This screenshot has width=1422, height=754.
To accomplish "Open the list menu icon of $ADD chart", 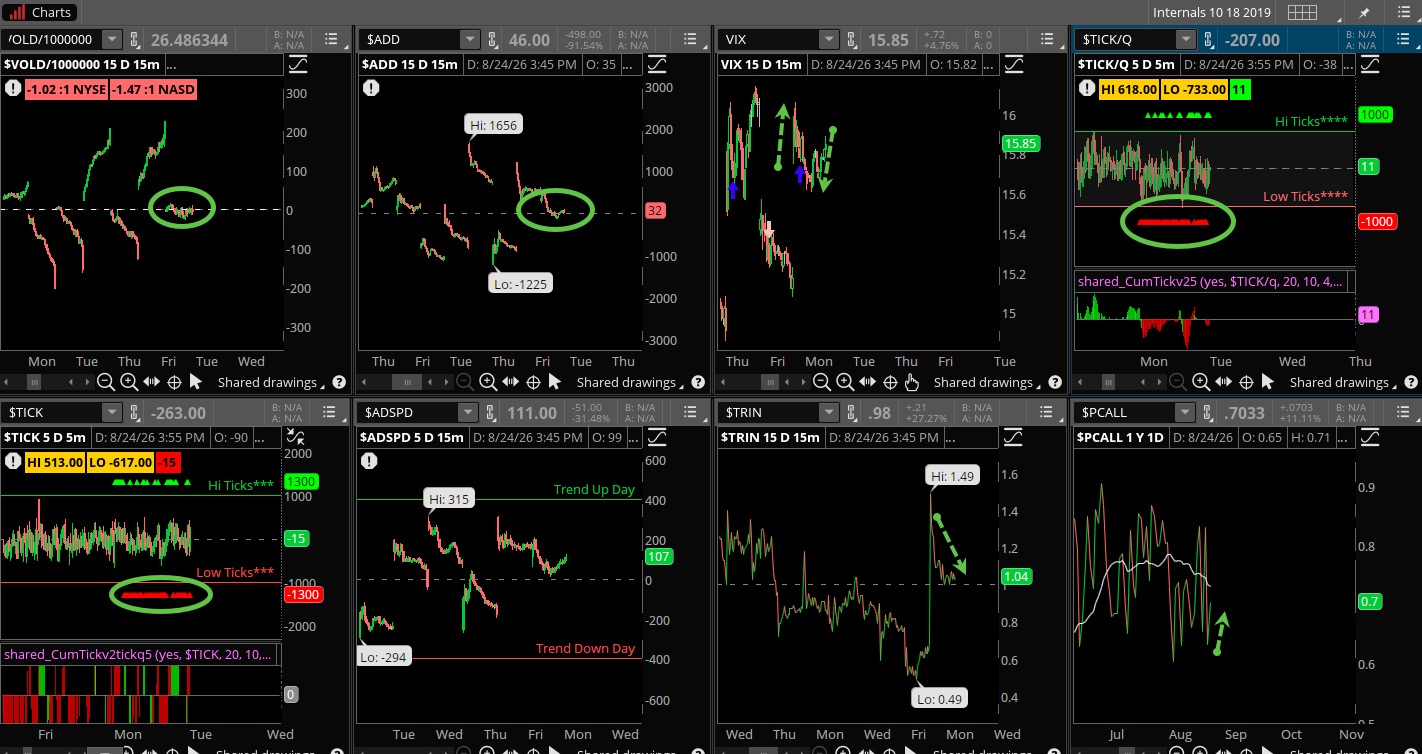I will 689,40.
